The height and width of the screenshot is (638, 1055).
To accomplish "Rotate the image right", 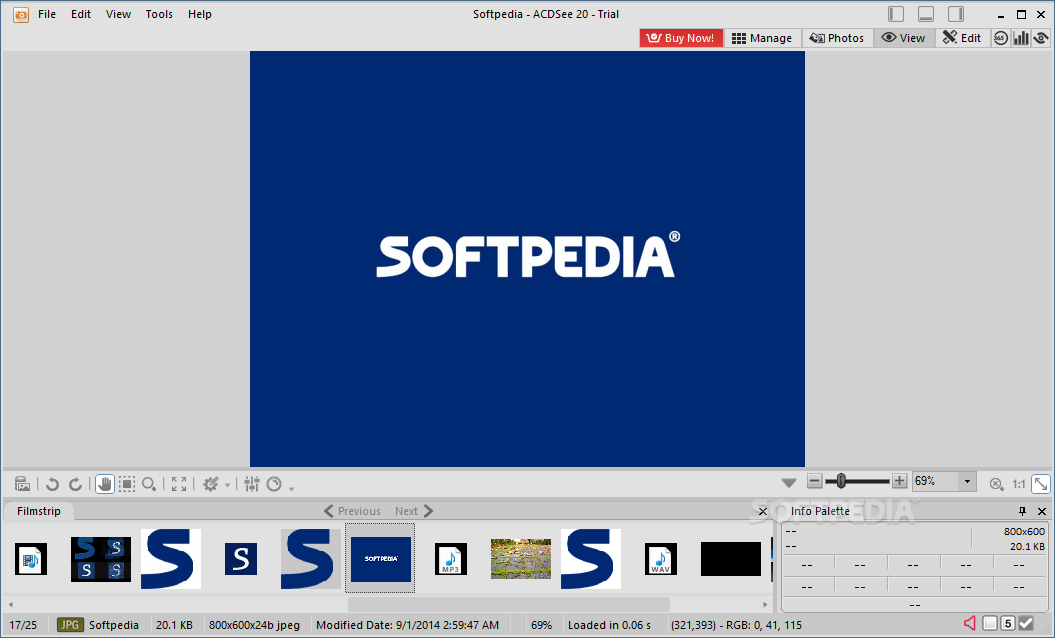I will point(75,483).
